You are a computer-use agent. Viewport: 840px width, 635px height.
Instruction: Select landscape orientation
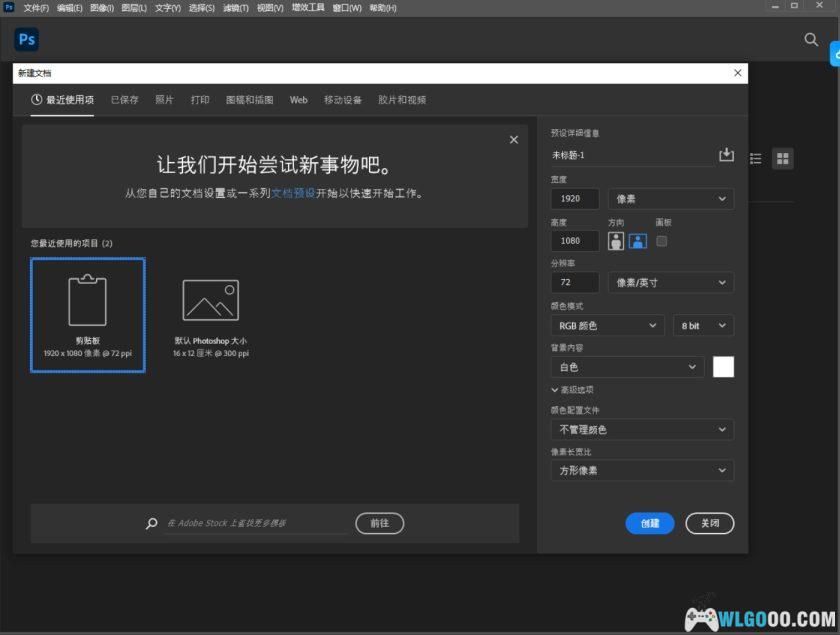pyautogui.click(x=637, y=240)
